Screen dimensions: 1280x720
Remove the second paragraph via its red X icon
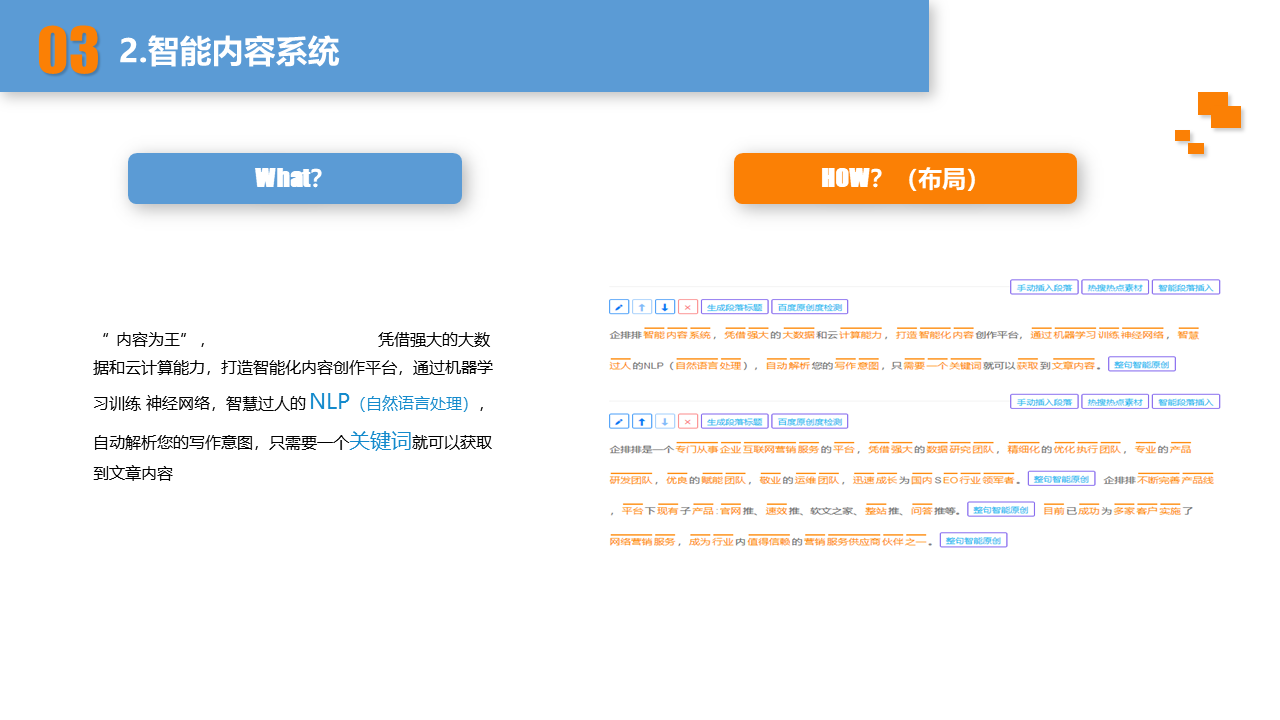point(687,420)
